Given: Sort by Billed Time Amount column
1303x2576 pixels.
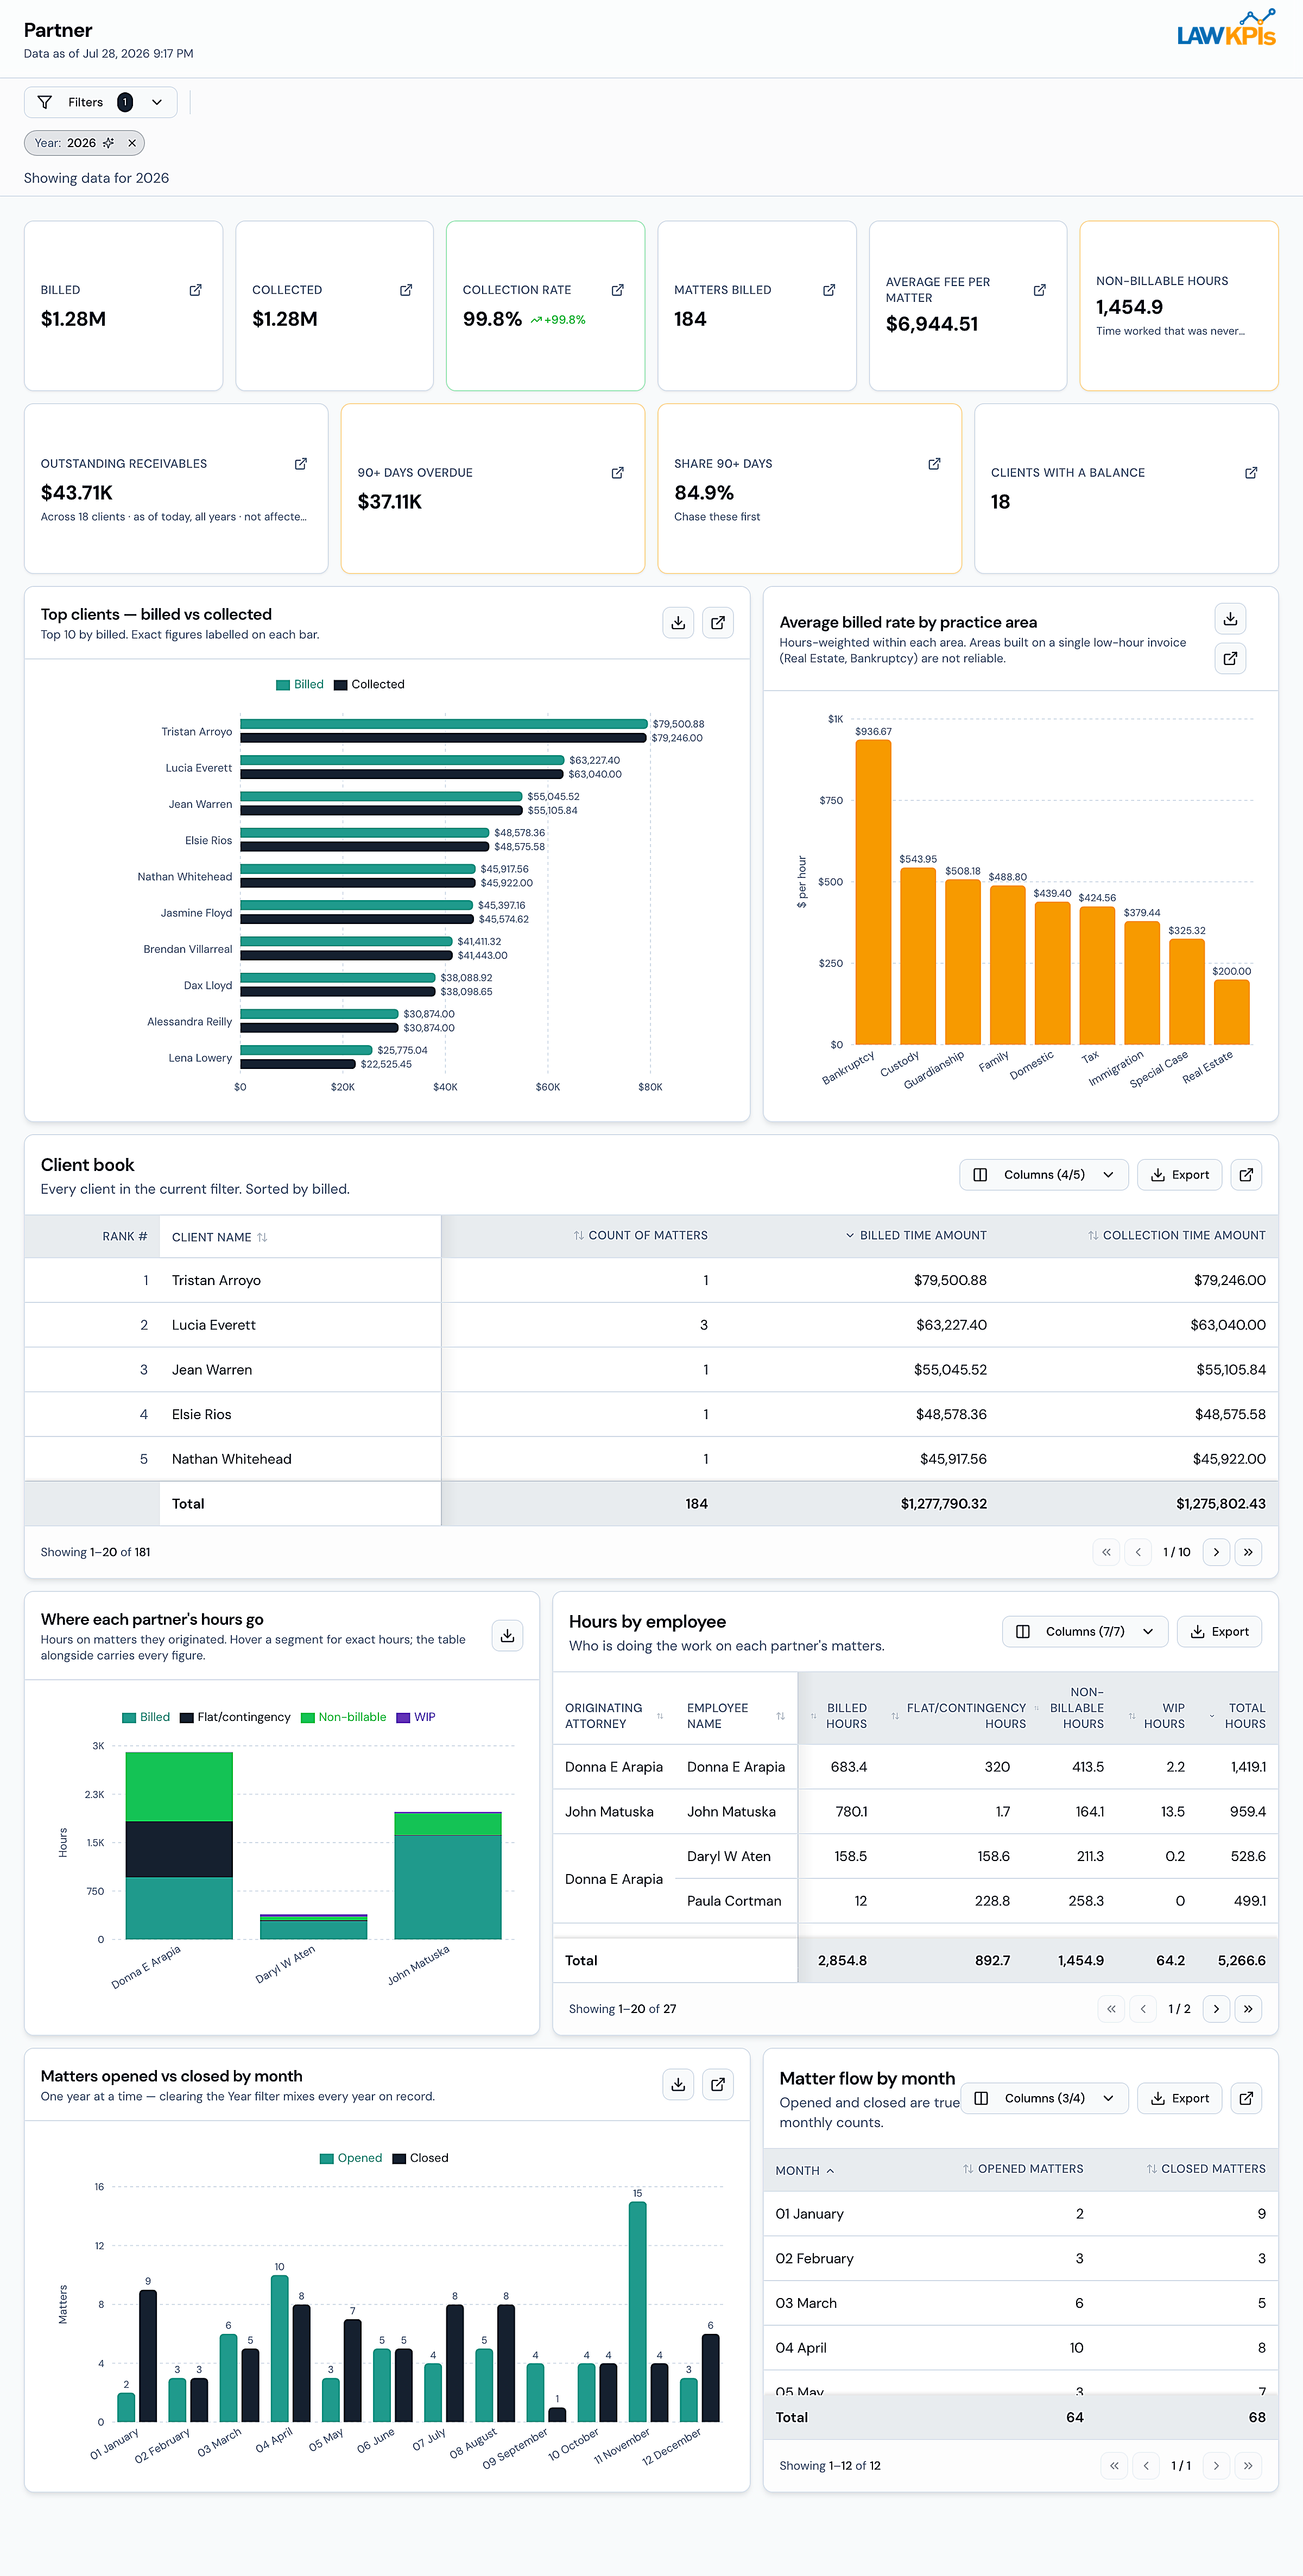Looking at the screenshot, I should [916, 1236].
